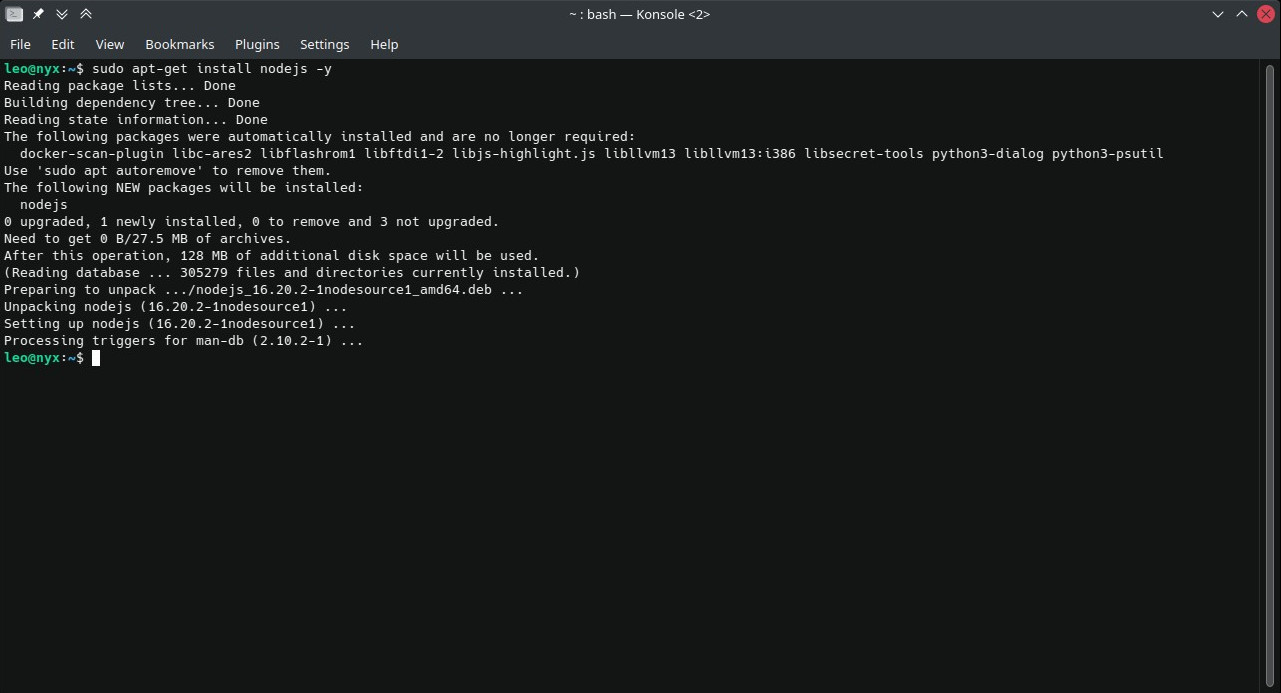
Task: Toggle the pin icon to keep window above
Action: (x=37, y=14)
